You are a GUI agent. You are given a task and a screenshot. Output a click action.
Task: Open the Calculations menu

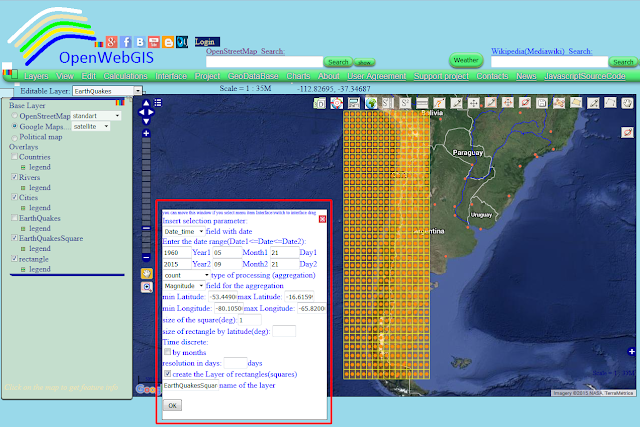click(x=125, y=76)
